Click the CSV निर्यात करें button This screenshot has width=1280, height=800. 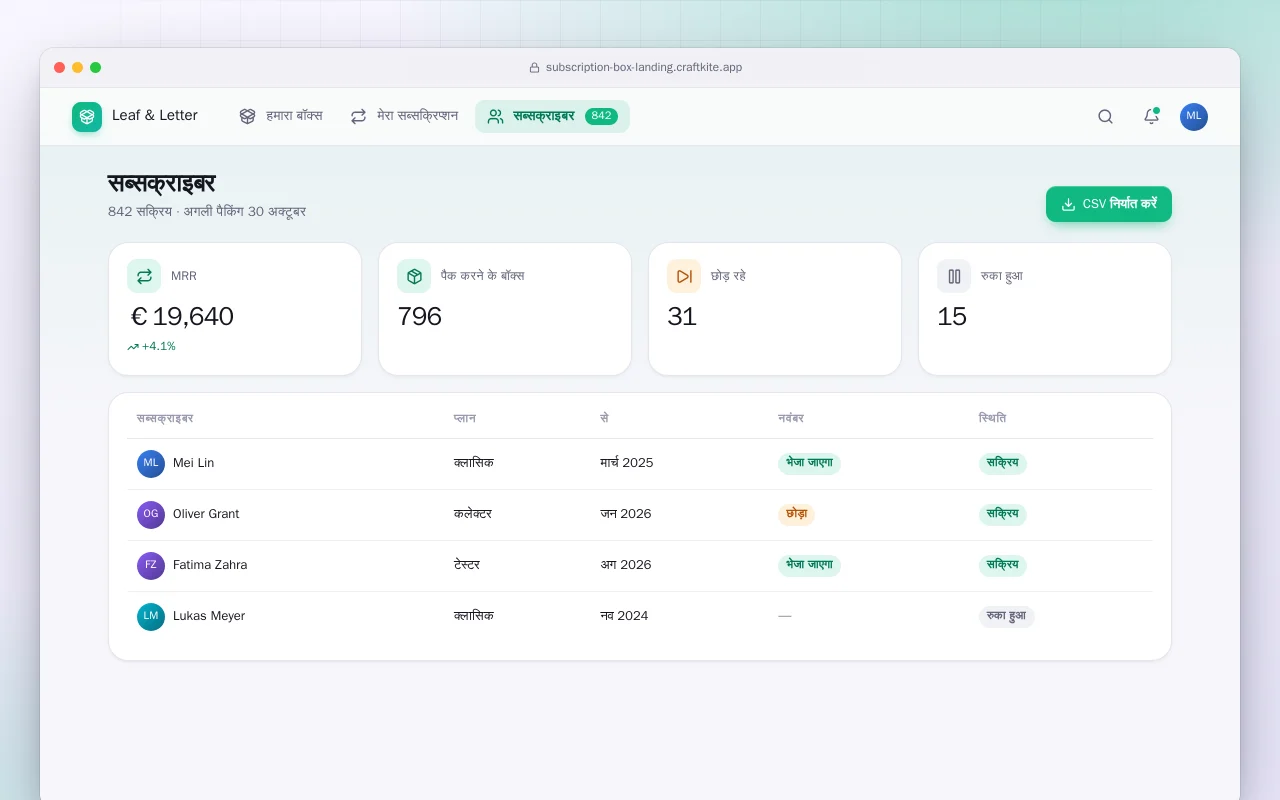(1109, 204)
